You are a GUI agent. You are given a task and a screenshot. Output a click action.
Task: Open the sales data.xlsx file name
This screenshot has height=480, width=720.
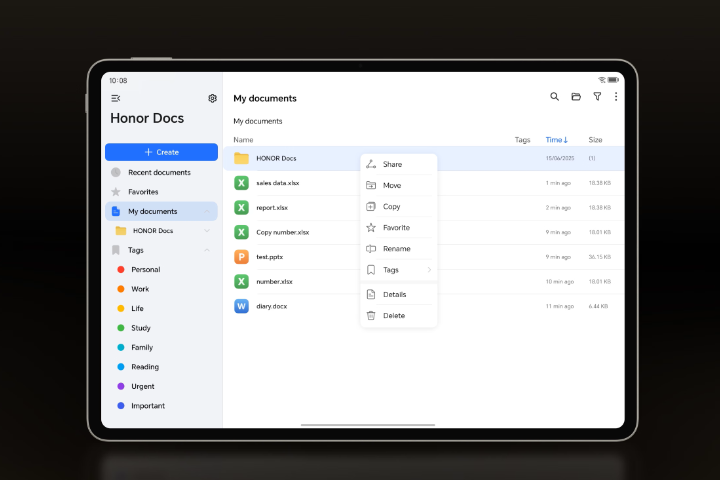click(x=277, y=183)
